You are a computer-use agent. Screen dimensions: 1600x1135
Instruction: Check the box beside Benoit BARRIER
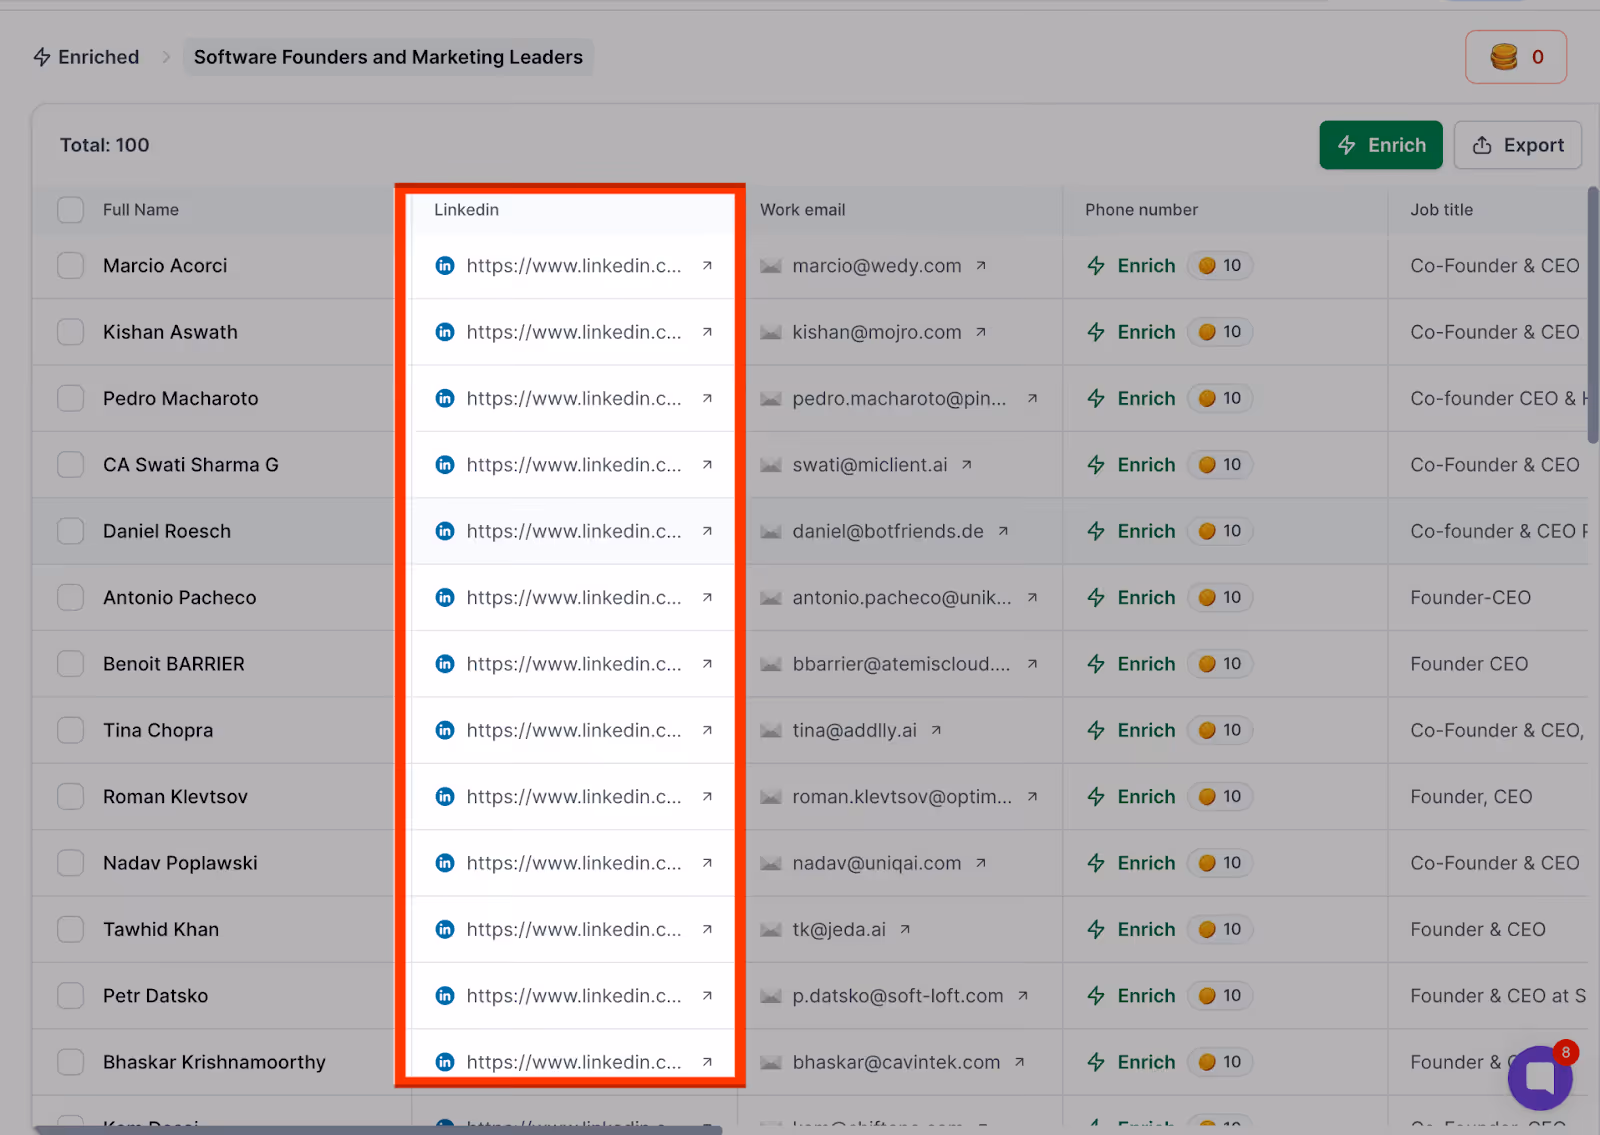coord(70,663)
